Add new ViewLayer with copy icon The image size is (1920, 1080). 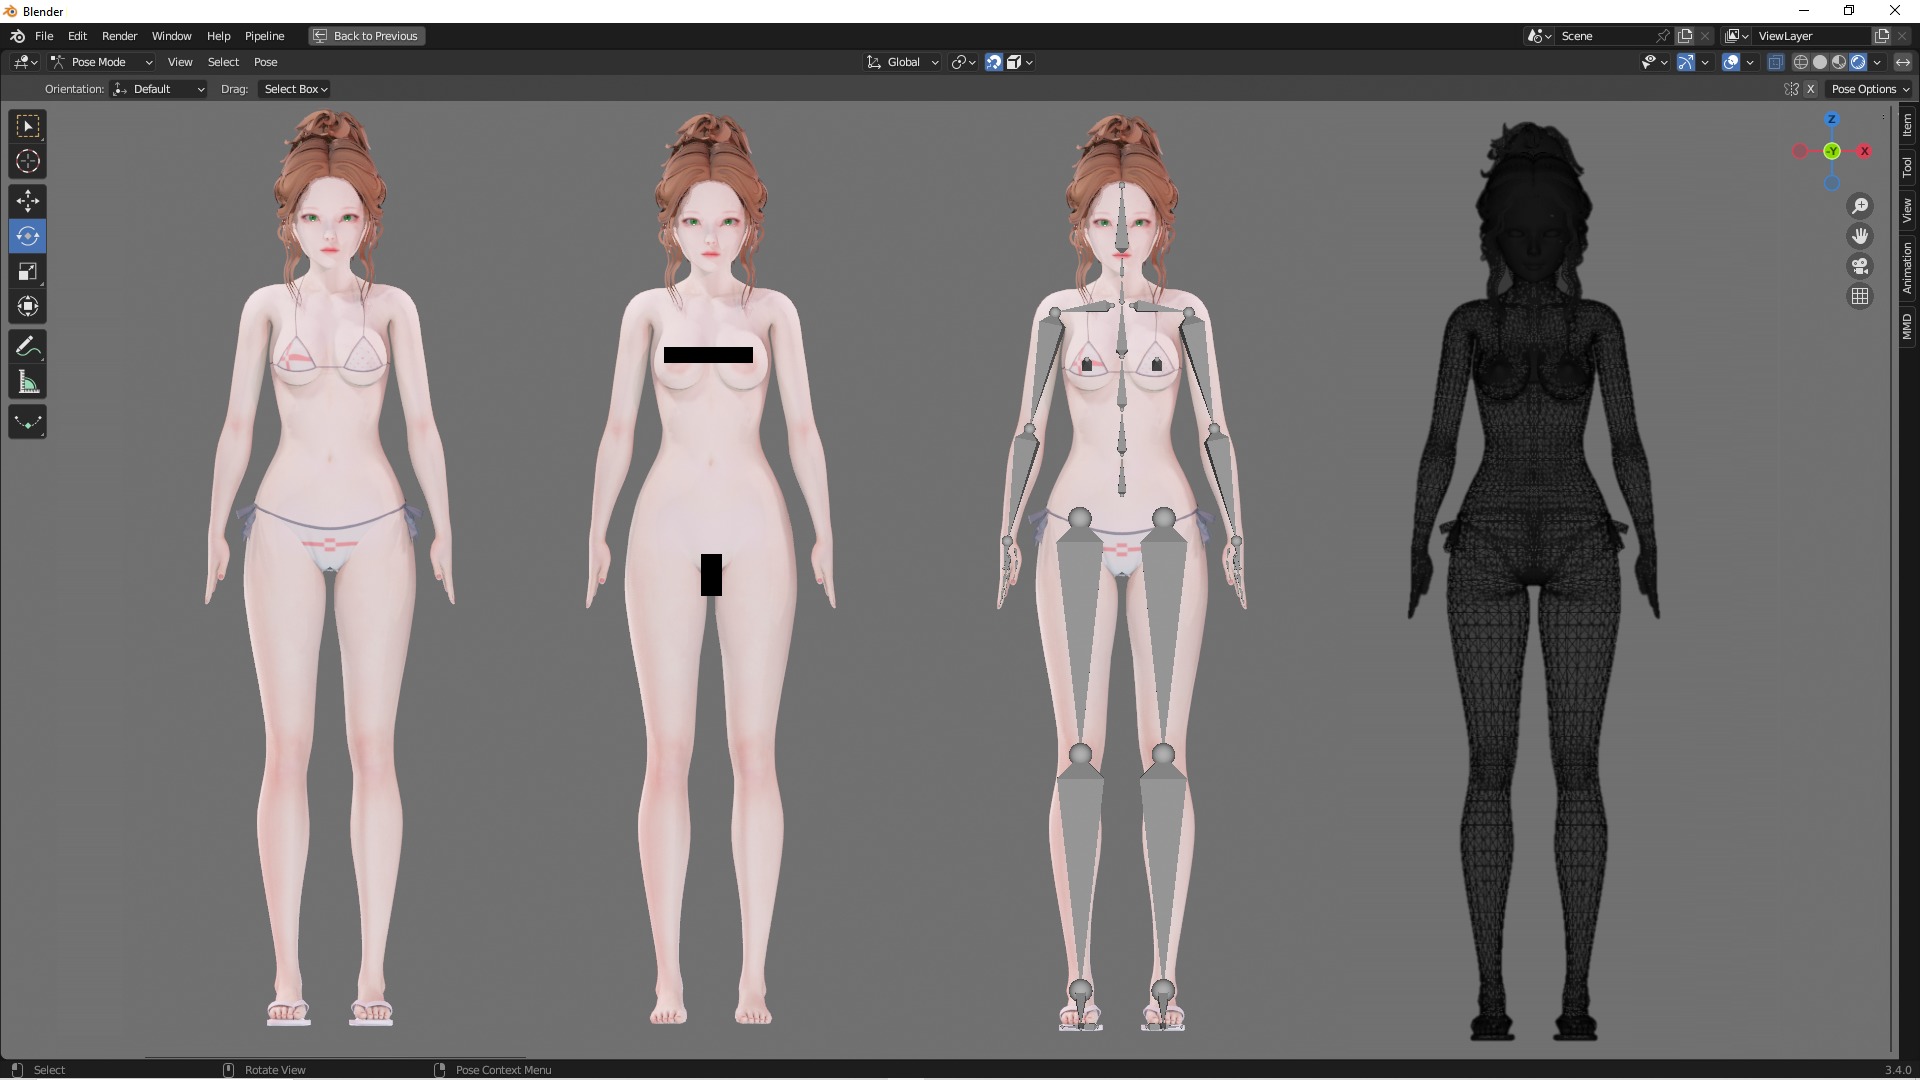click(1881, 36)
